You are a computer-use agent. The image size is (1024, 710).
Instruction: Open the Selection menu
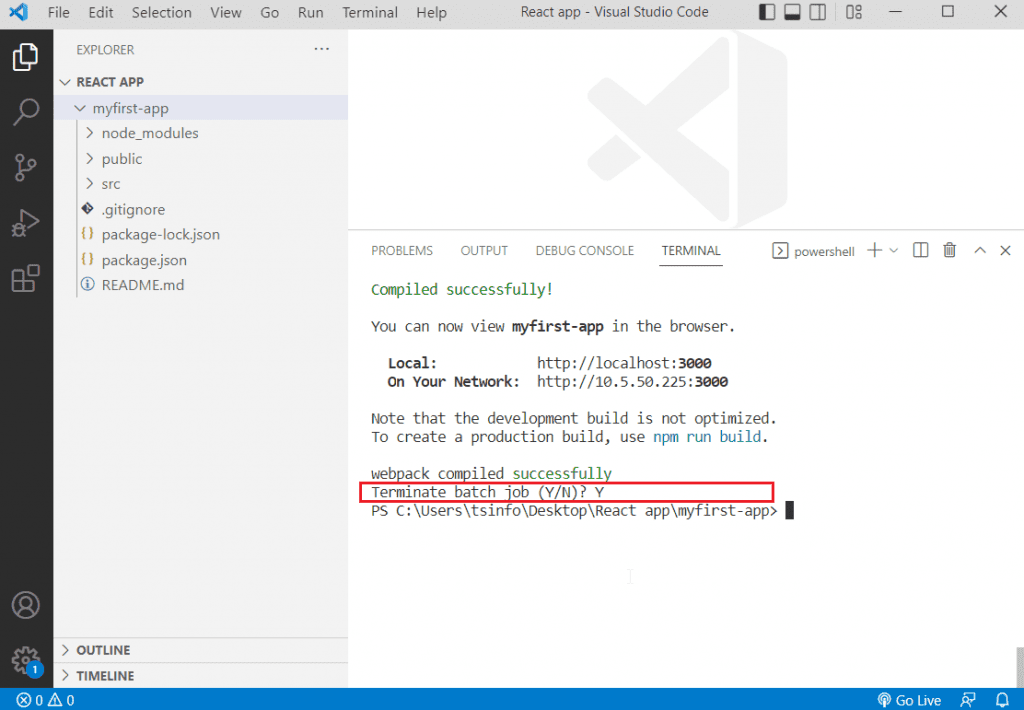(161, 12)
